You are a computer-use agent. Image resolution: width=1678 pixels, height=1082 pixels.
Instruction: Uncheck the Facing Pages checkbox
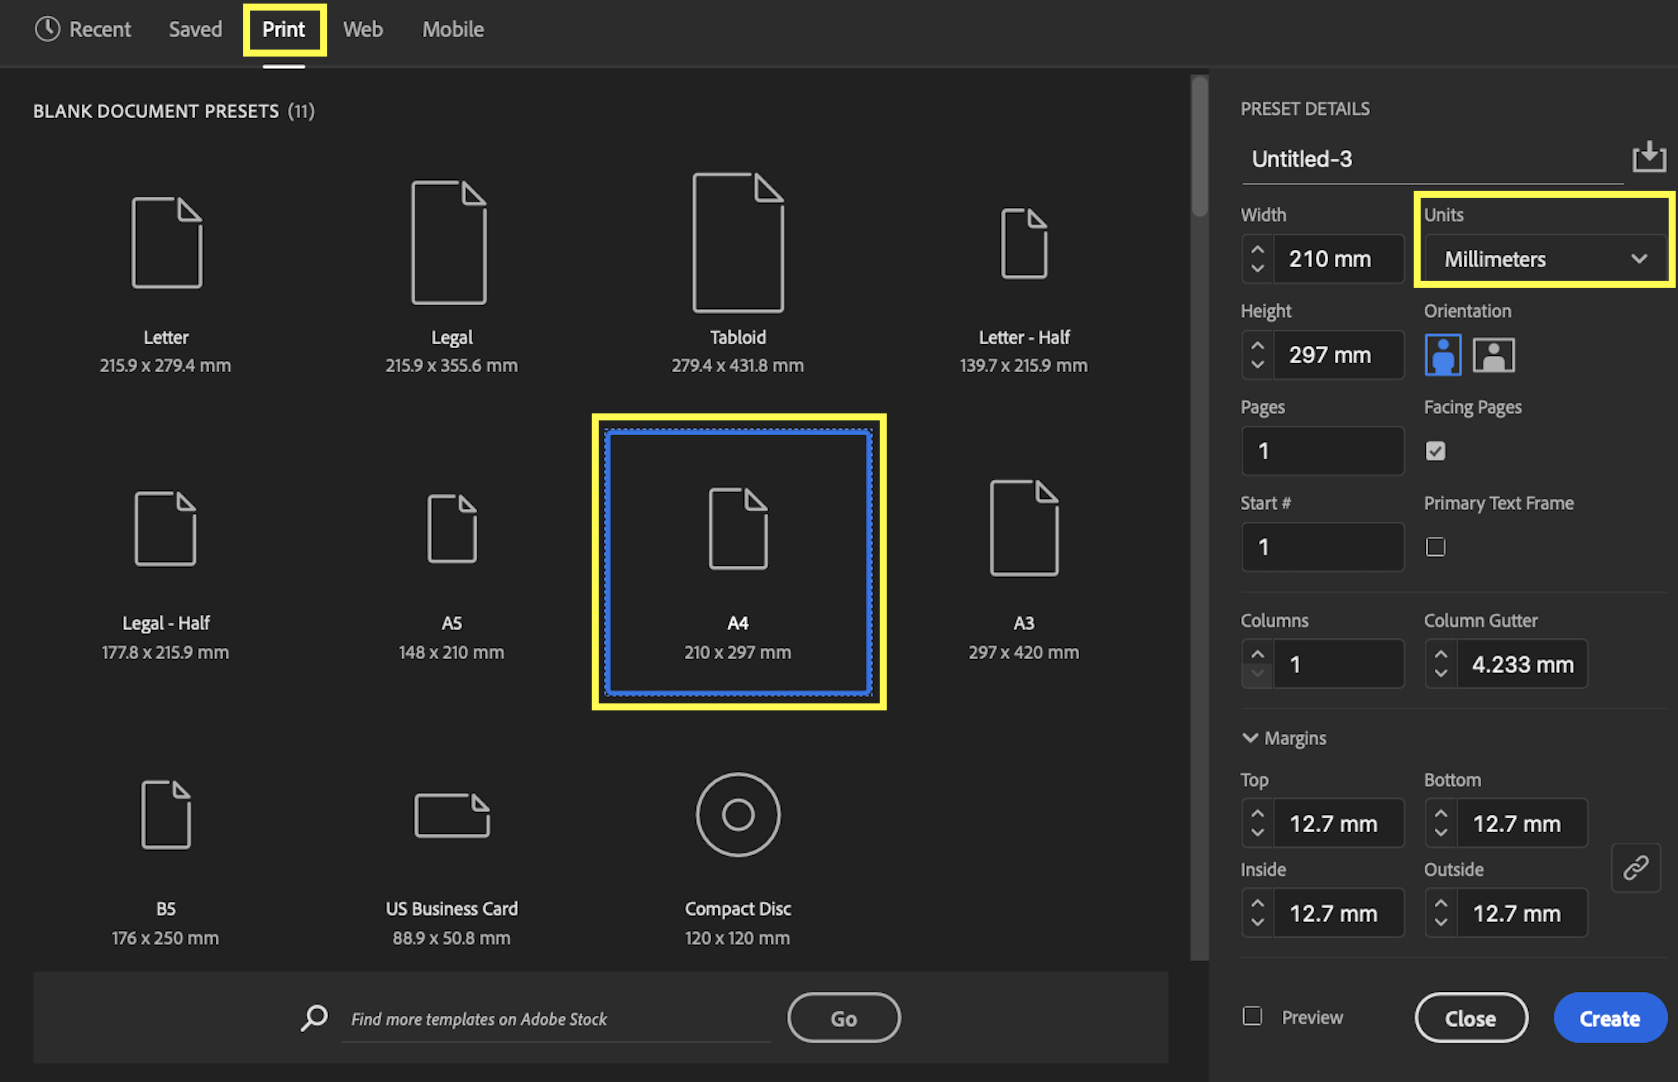pyautogui.click(x=1435, y=451)
